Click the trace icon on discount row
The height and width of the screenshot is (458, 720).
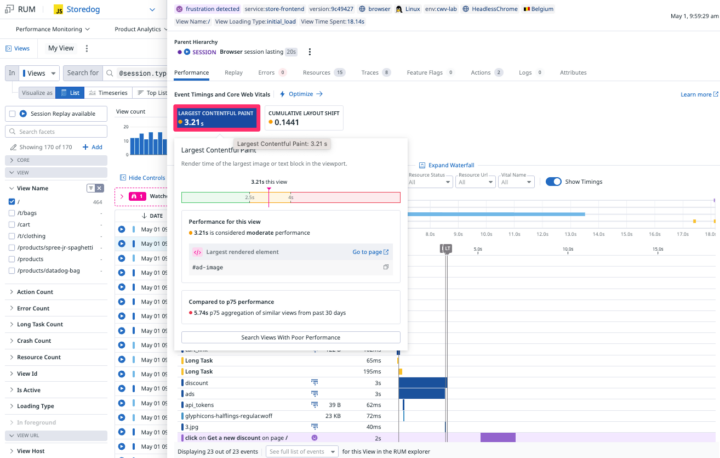click(315, 383)
